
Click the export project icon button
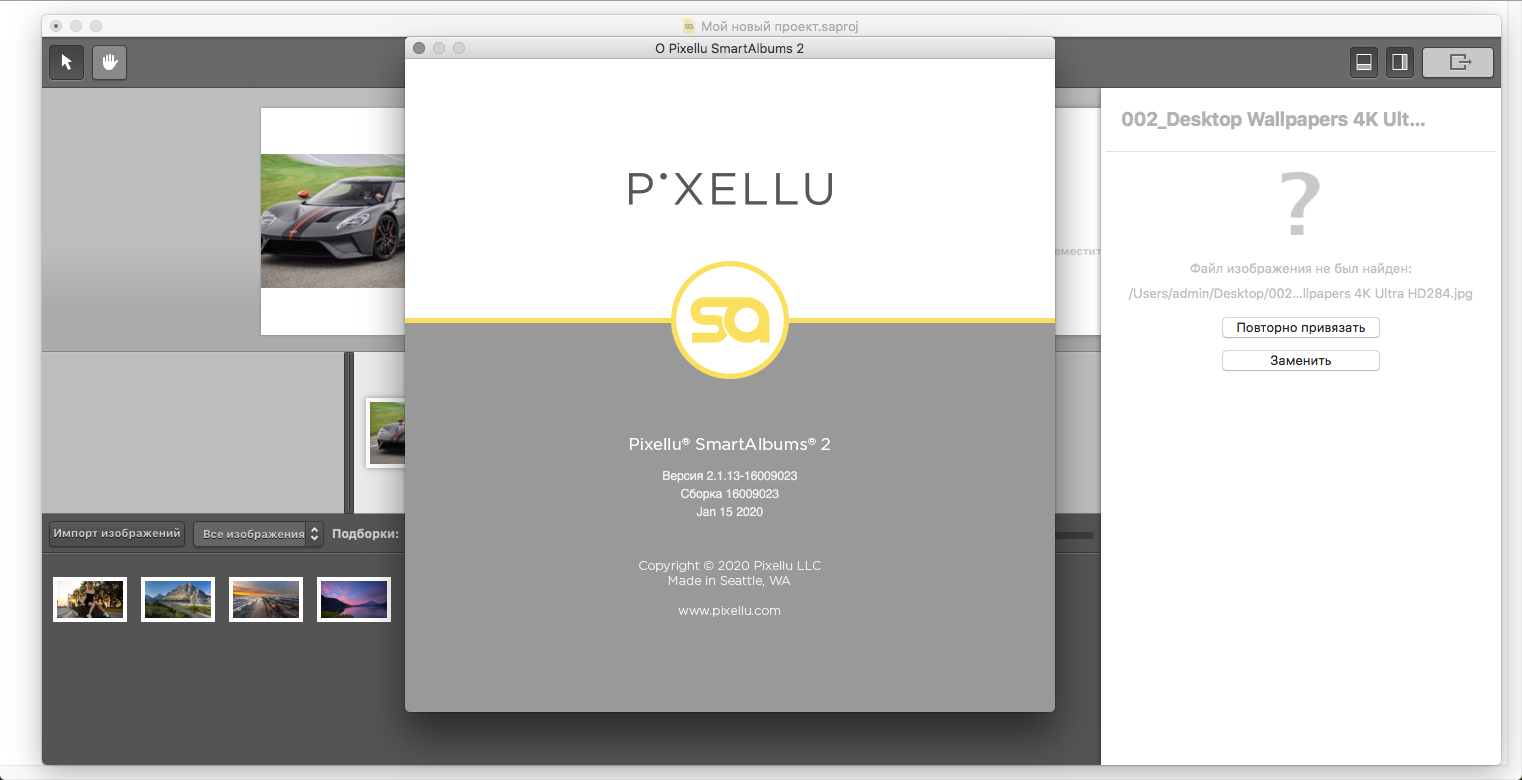(x=1458, y=62)
